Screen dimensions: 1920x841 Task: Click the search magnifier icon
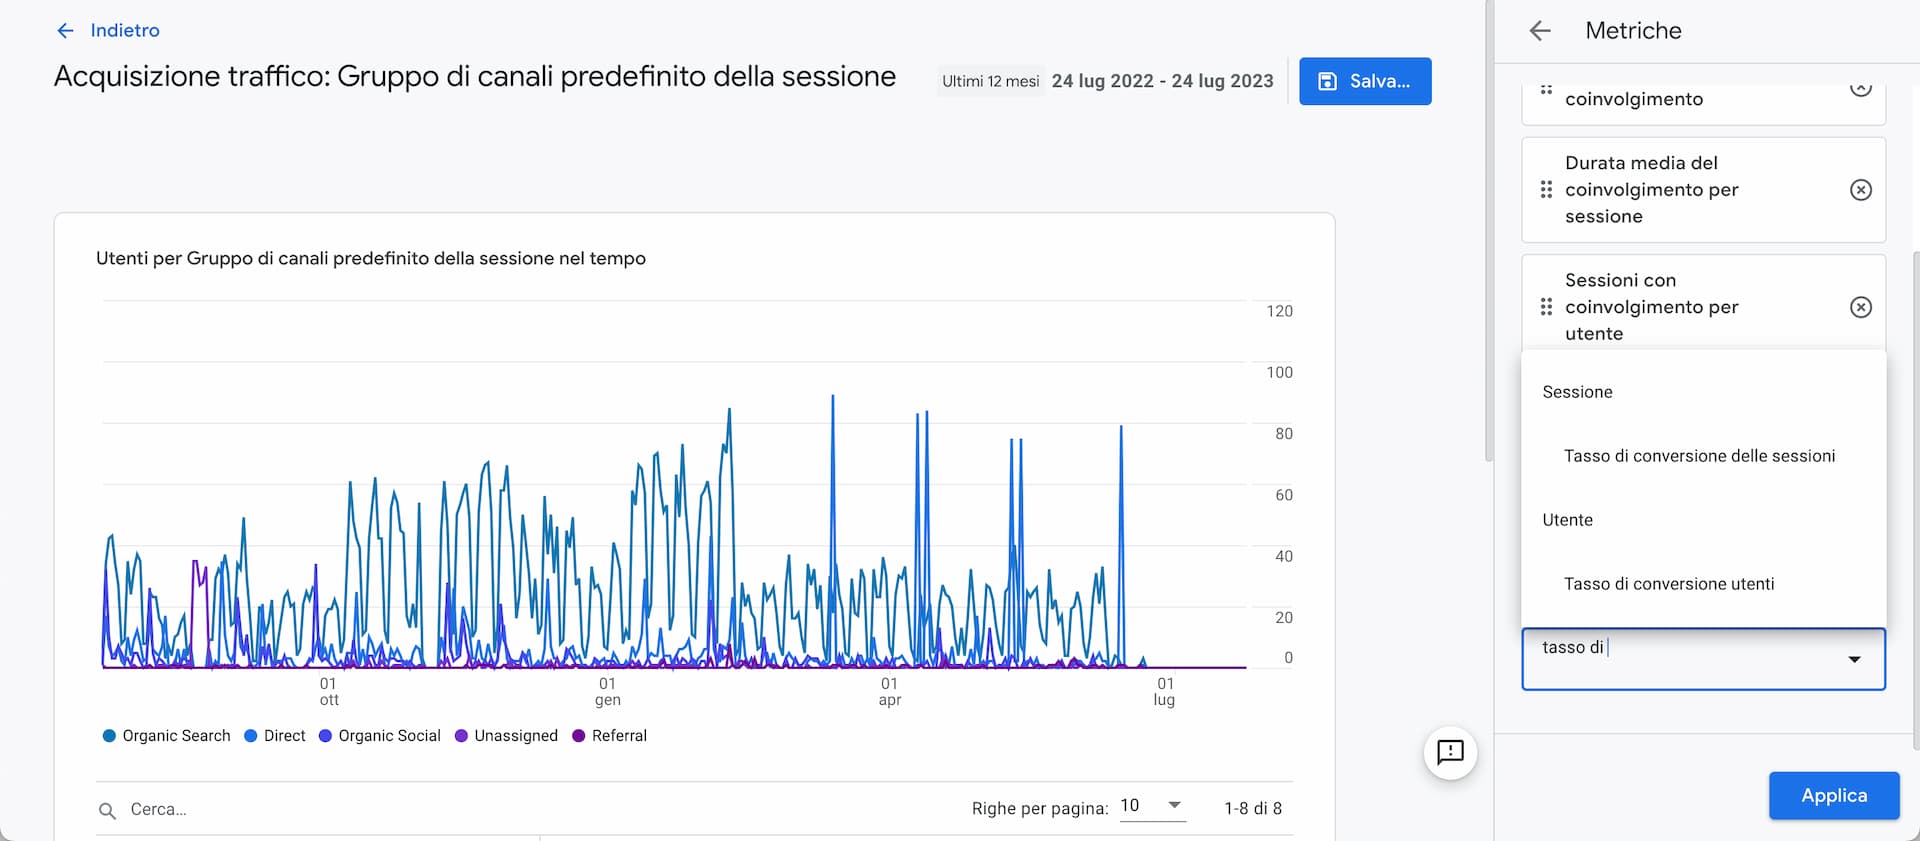coord(107,810)
